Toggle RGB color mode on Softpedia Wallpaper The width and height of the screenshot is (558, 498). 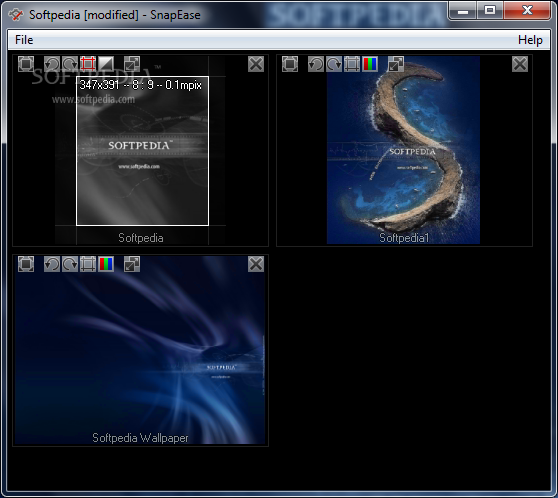pyautogui.click(x=106, y=264)
